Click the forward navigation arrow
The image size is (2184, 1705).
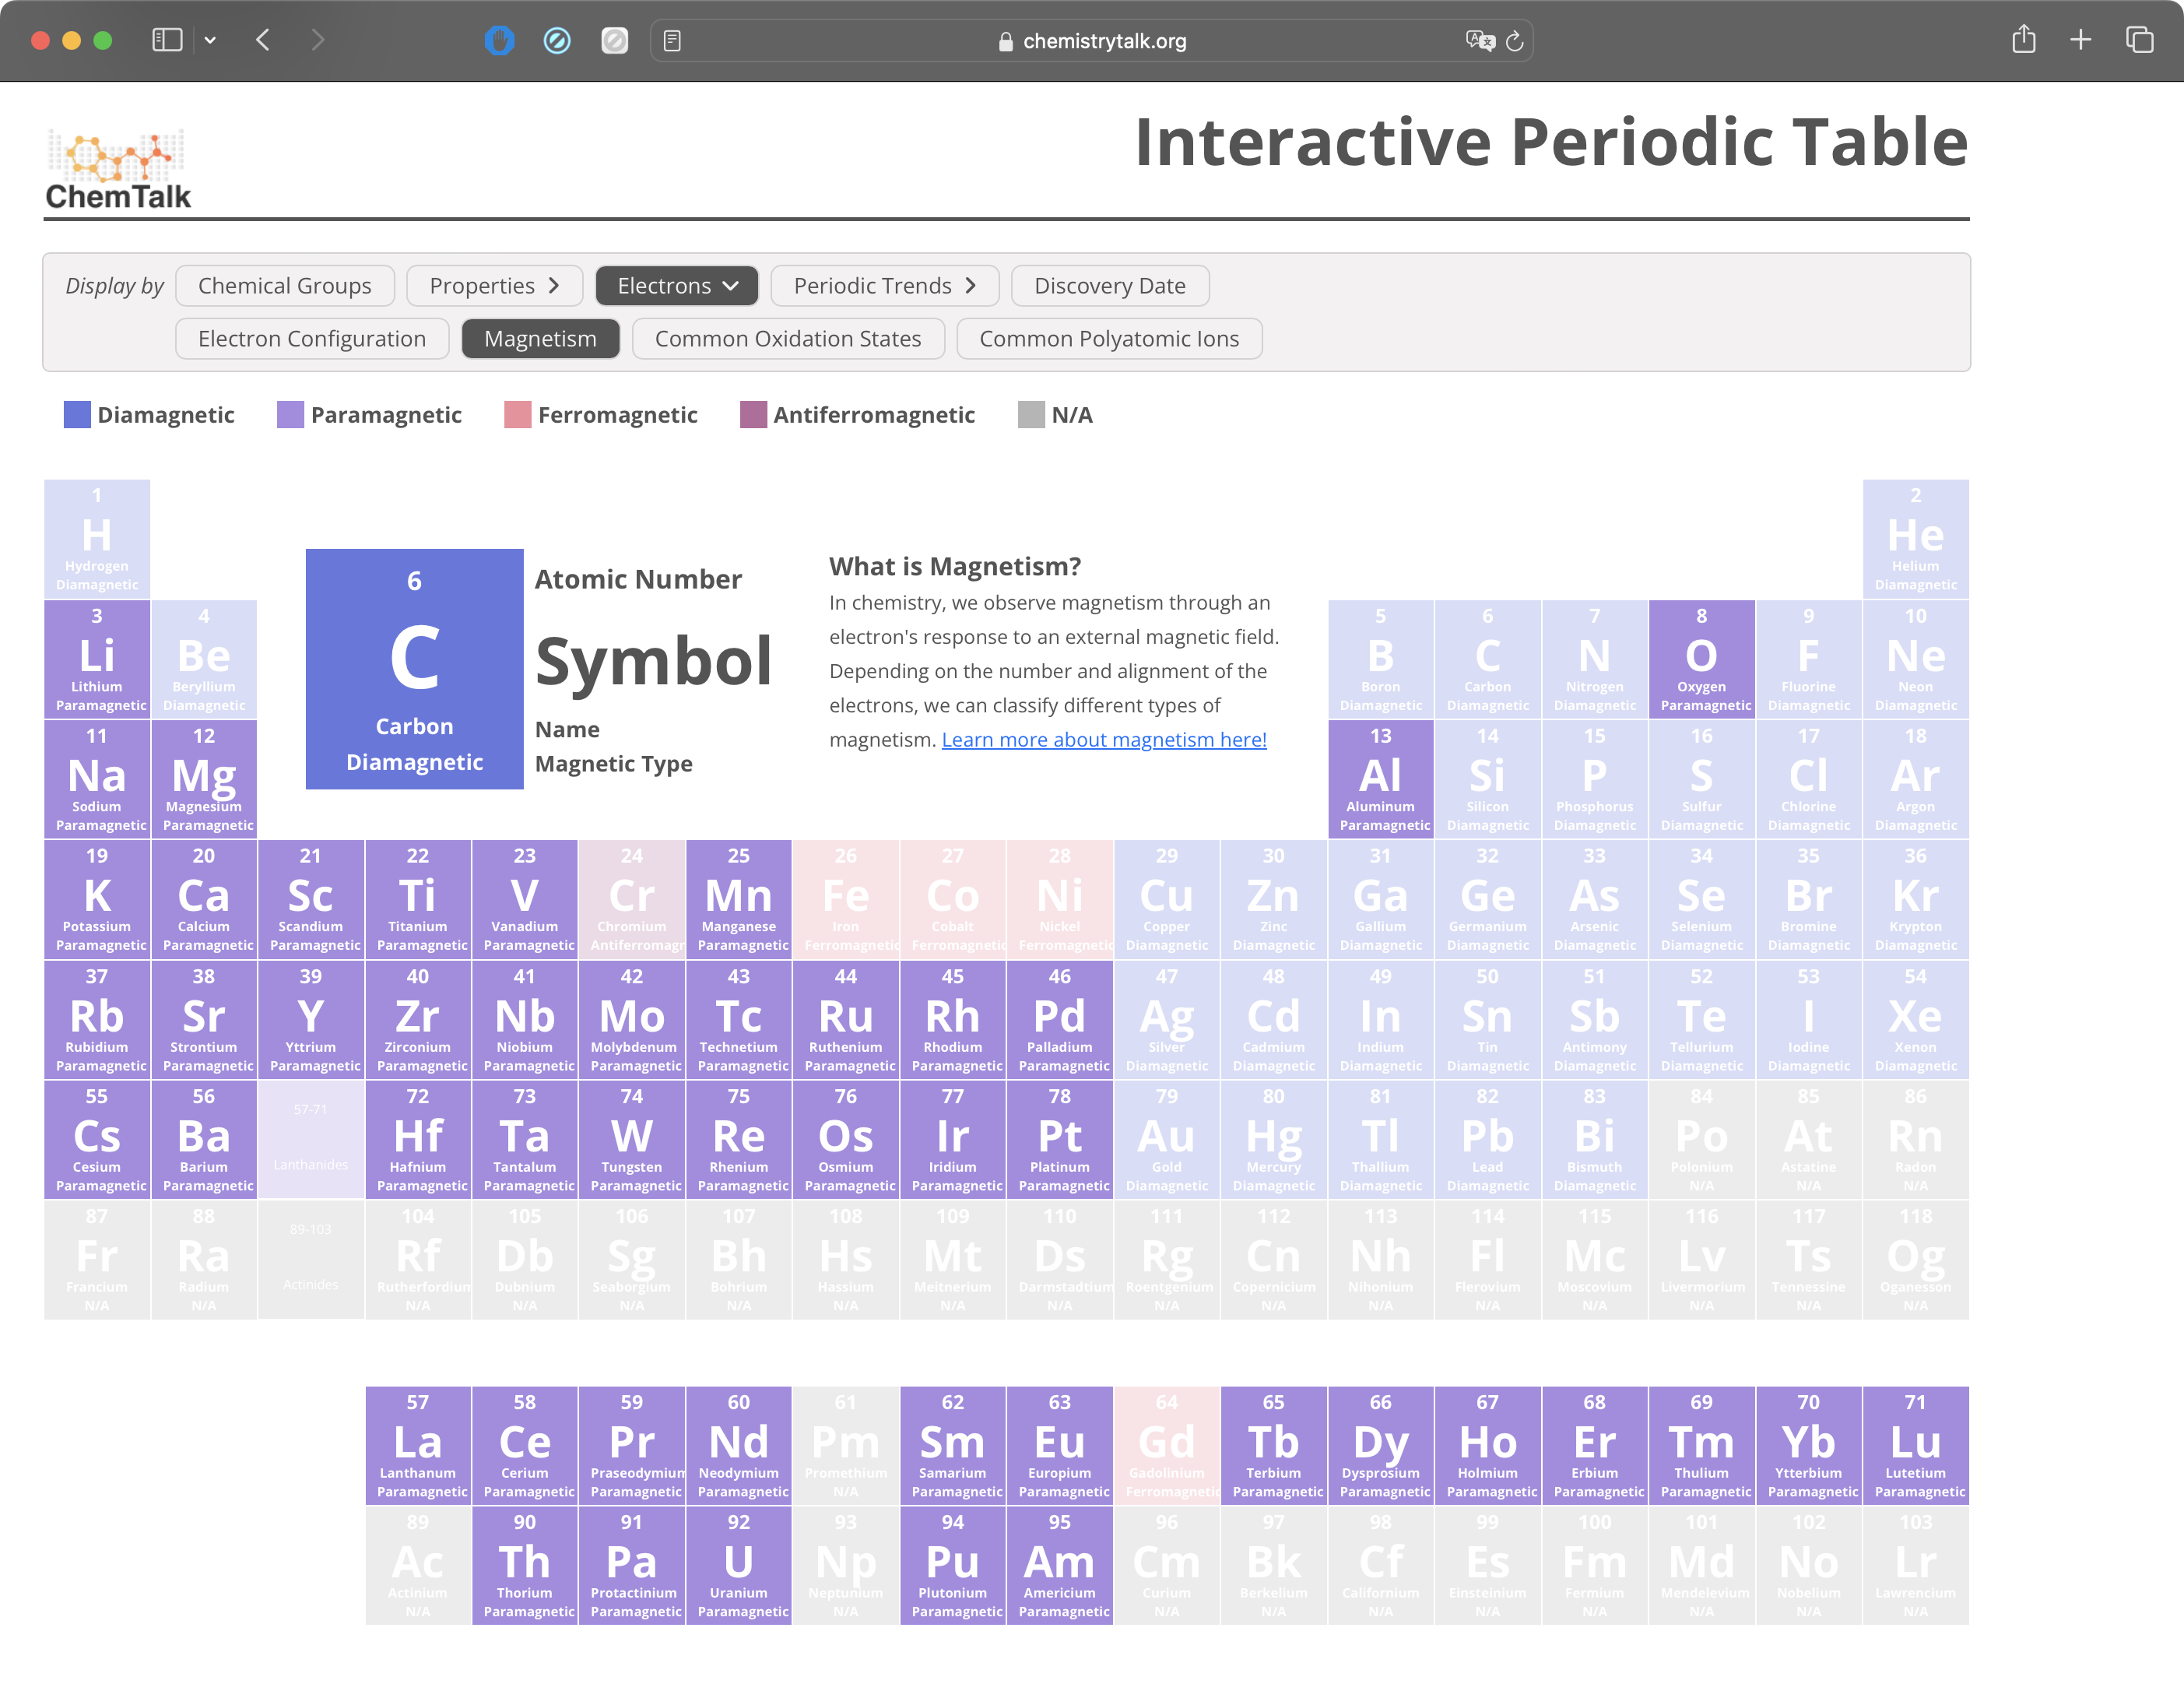317,40
